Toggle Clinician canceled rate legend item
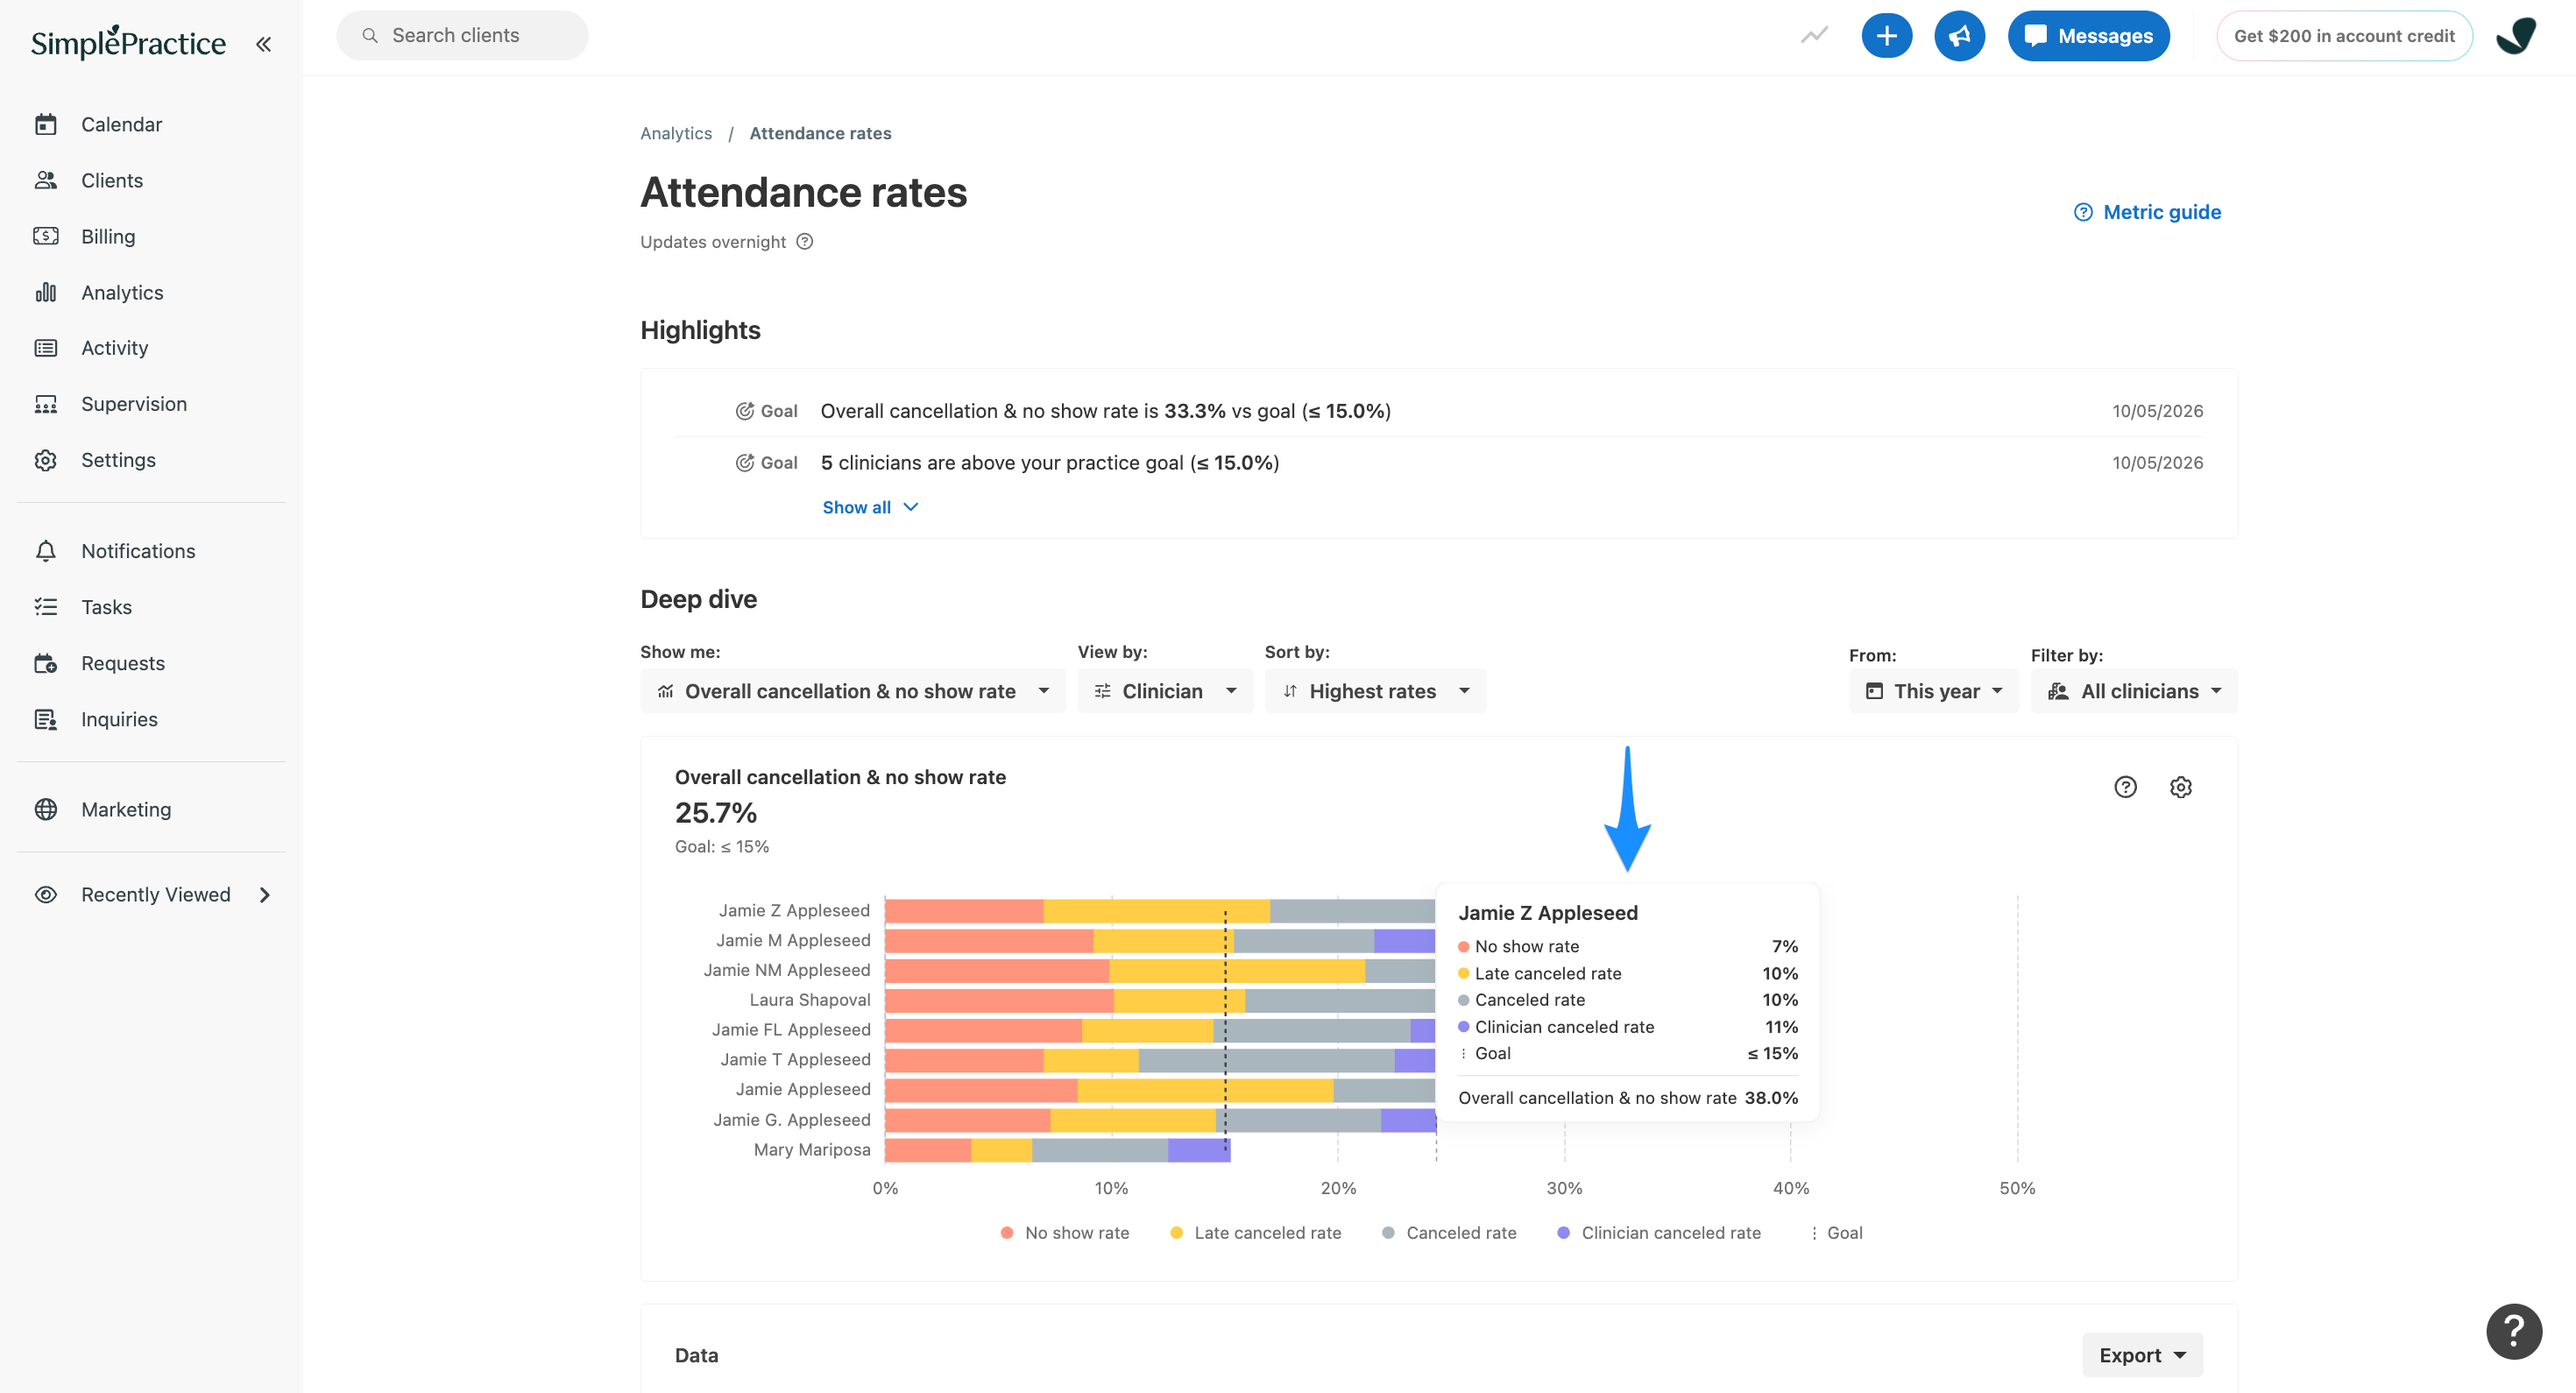The height and width of the screenshot is (1393, 2576). point(1659,1233)
